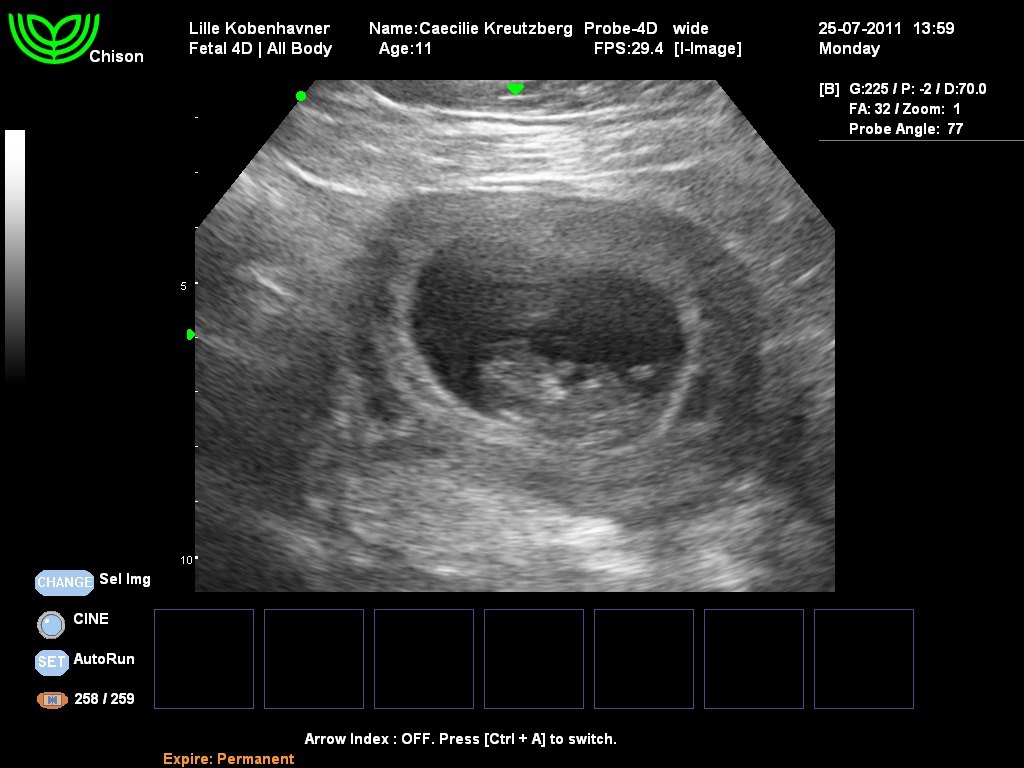This screenshot has width=1024, height=768.
Task: Click the CHANGE Sel Img button
Action: click(x=64, y=582)
